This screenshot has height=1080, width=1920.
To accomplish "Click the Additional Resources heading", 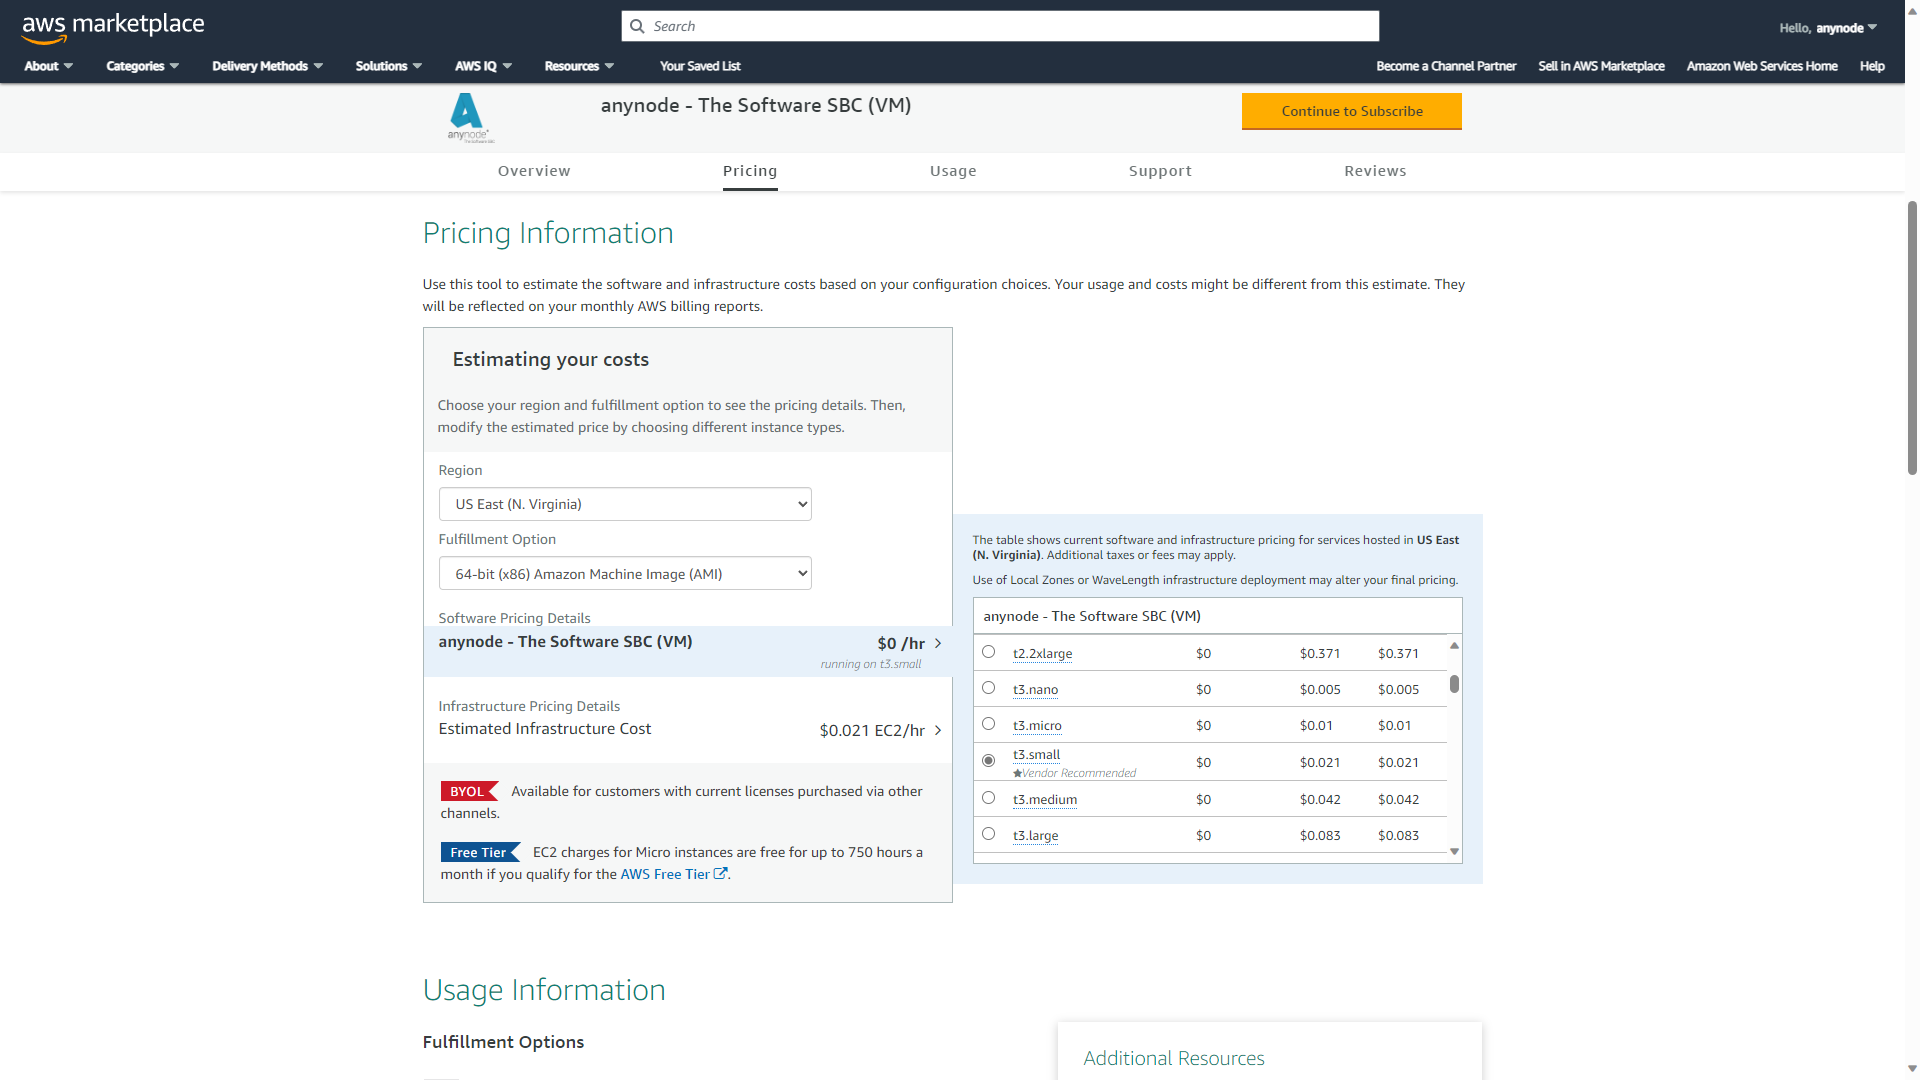I will pyautogui.click(x=1173, y=1058).
